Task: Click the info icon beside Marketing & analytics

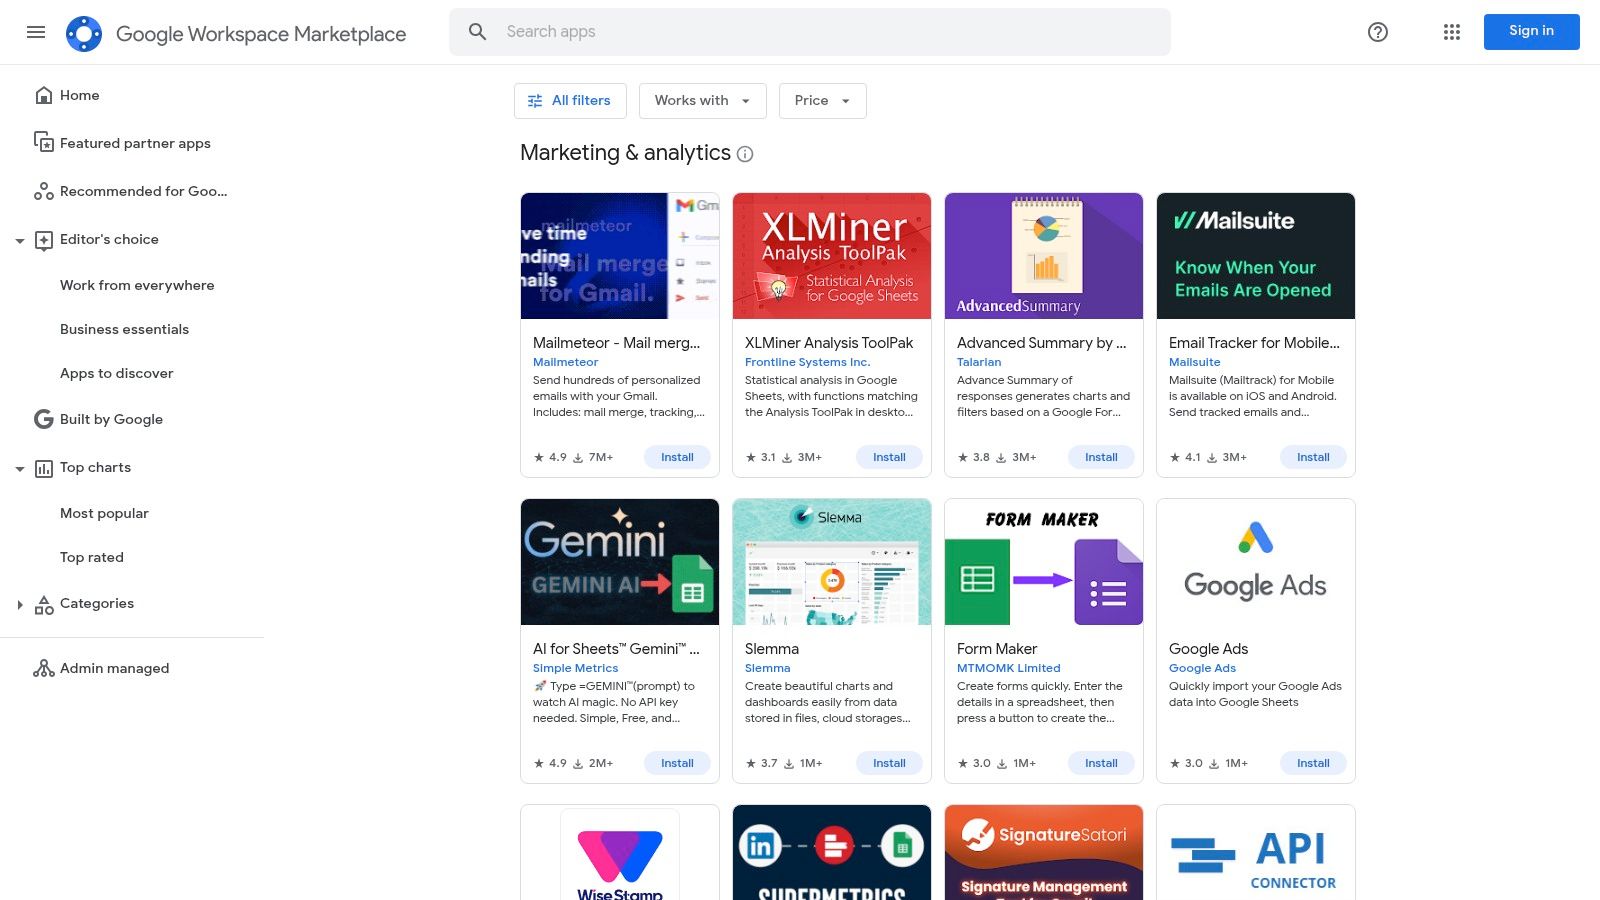Action: pos(744,154)
